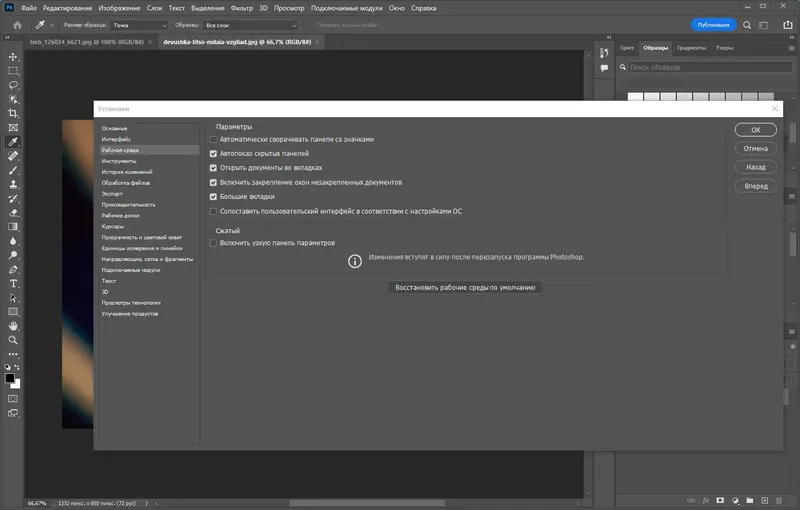Create new layer plus icon

click(764, 501)
